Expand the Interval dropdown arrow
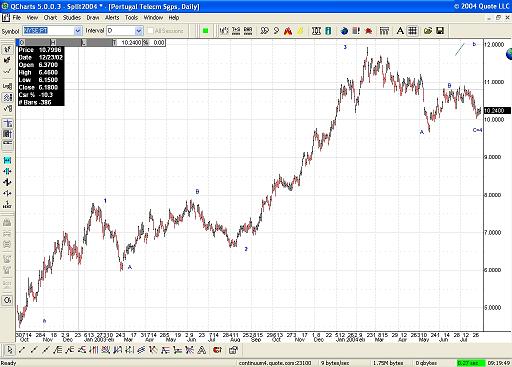 pos(139,31)
